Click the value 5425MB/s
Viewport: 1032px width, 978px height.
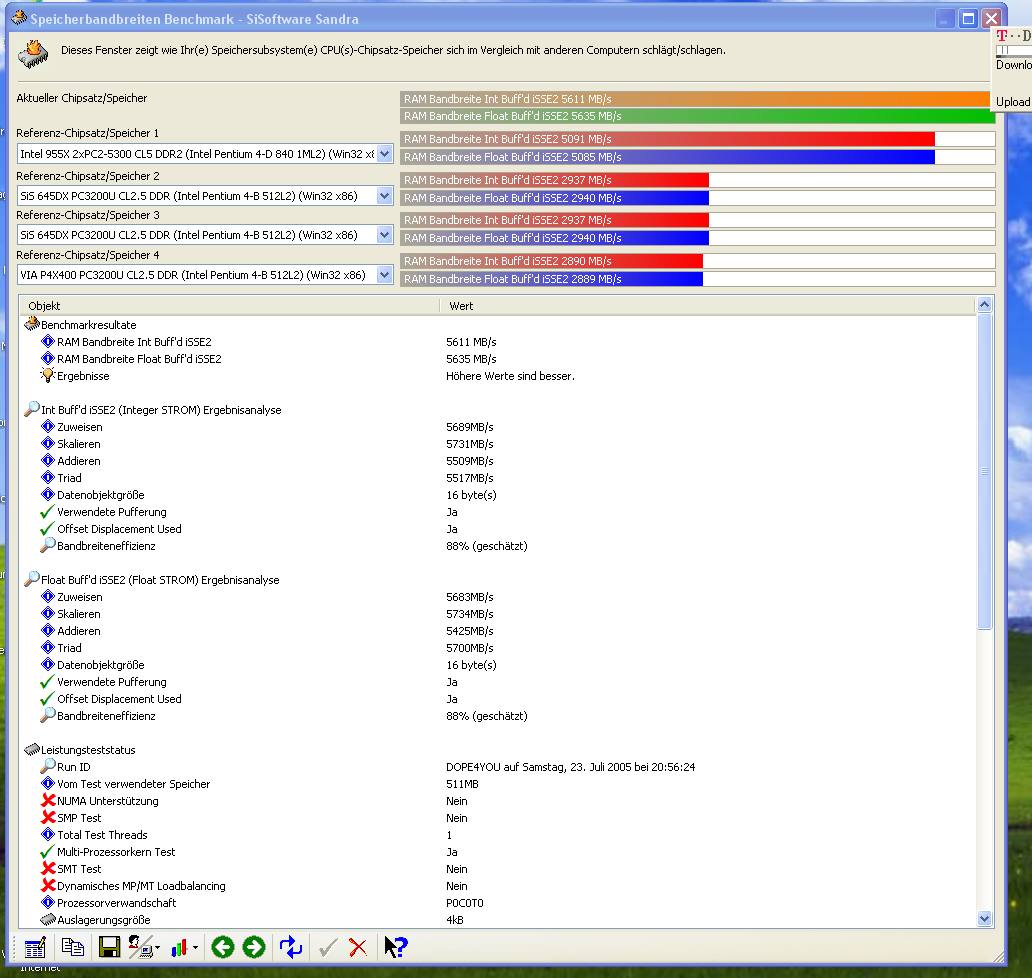(470, 631)
